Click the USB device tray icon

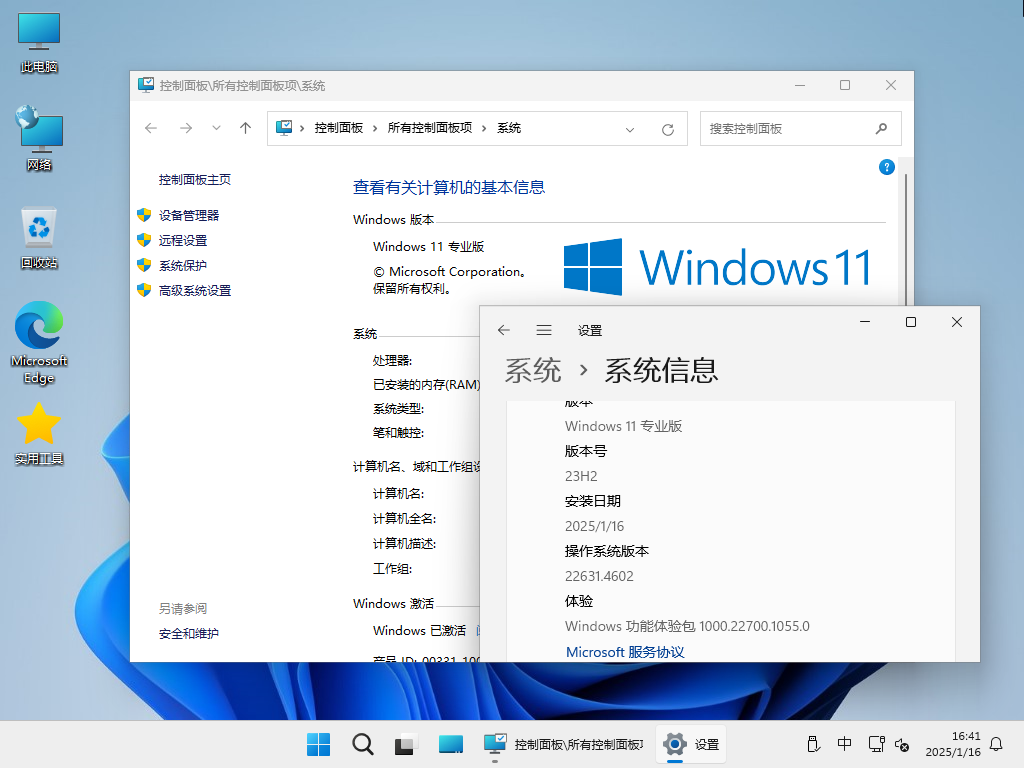813,744
